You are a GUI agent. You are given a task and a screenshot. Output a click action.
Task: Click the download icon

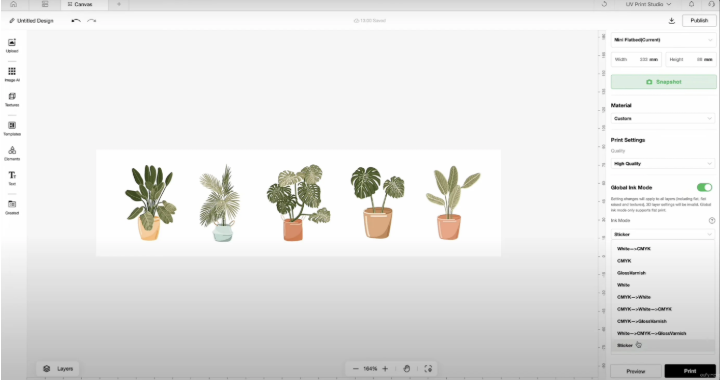pyautogui.click(x=671, y=21)
